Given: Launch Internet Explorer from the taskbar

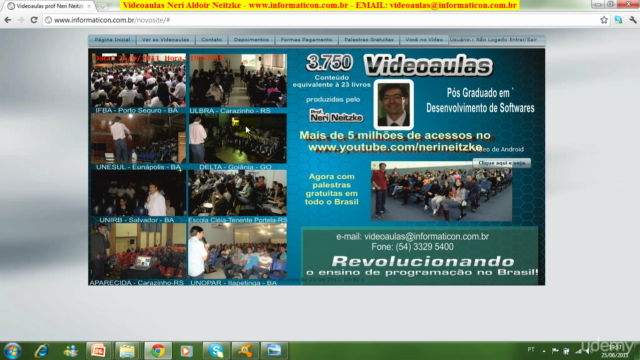Looking at the screenshot, I should pos(42,351).
